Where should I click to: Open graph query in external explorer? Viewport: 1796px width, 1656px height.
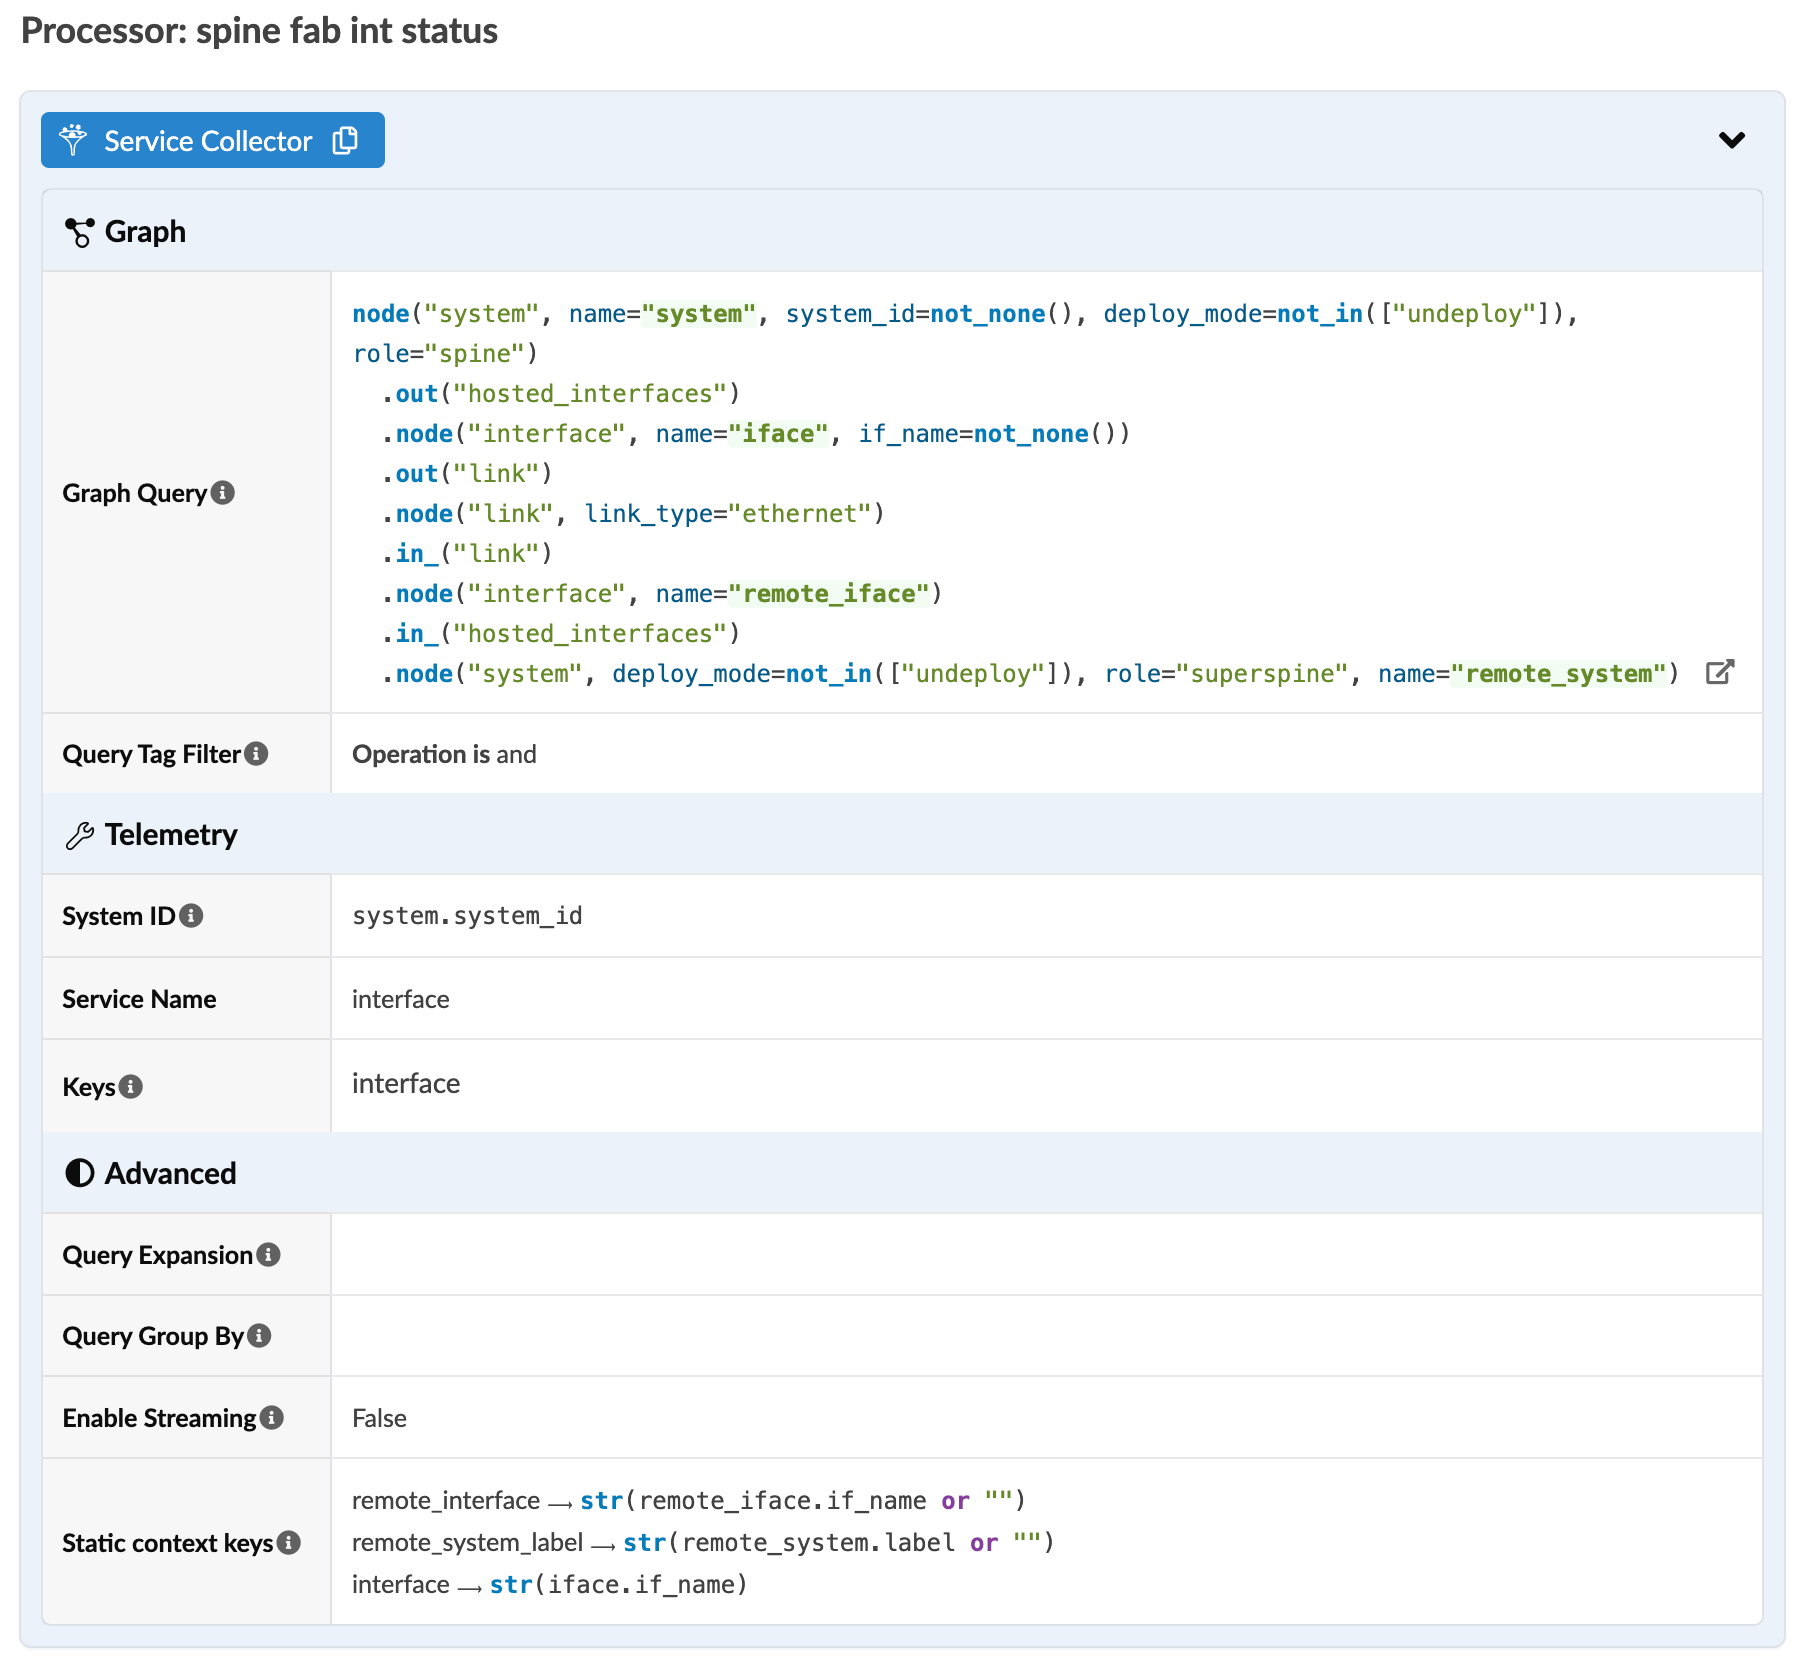click(x=1719, y=672)
